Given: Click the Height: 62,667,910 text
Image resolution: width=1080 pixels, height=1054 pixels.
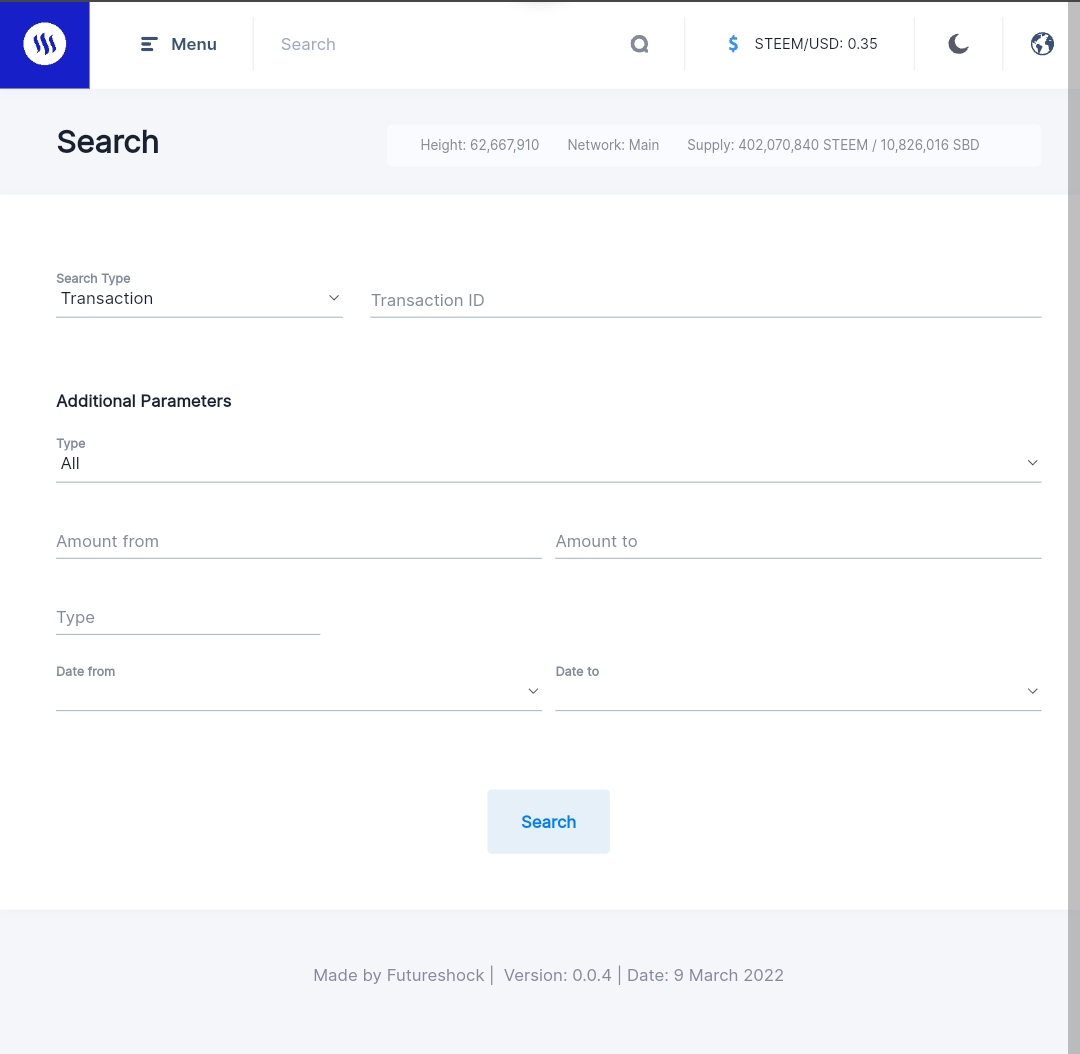Looking at the screenshot, I should [479, 145].
